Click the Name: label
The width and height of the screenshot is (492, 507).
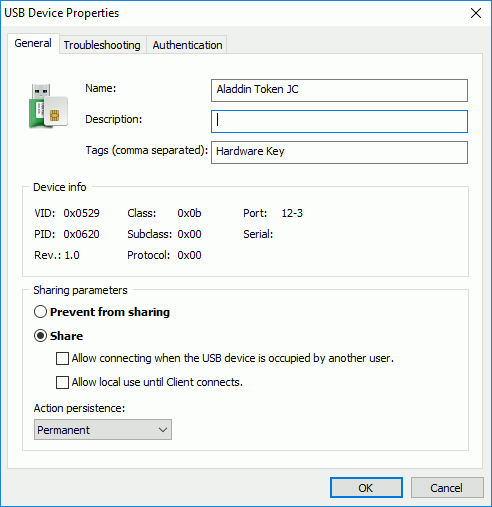point(101,88)
